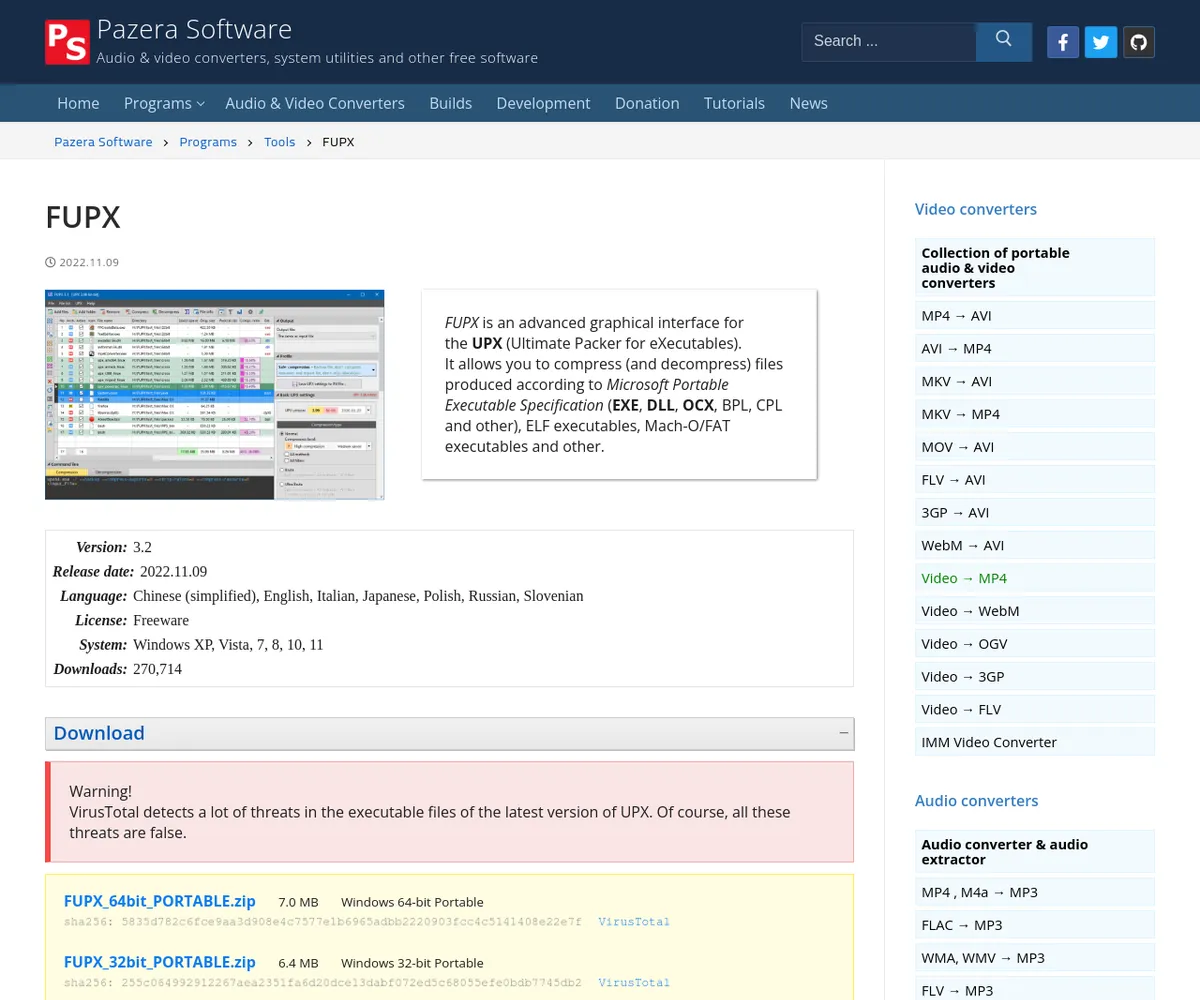Download FUPX_64bit_PORTABLE.zip
The width and height of the screenshot is (1200, 1000).
(159, 901)
